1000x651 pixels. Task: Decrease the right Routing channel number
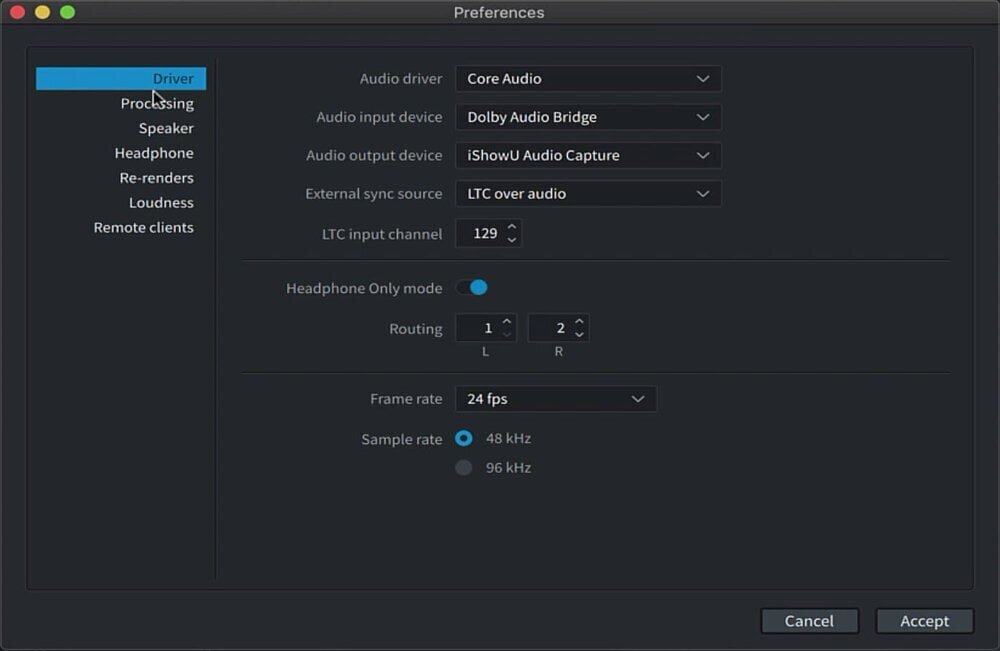pos(582,332)
